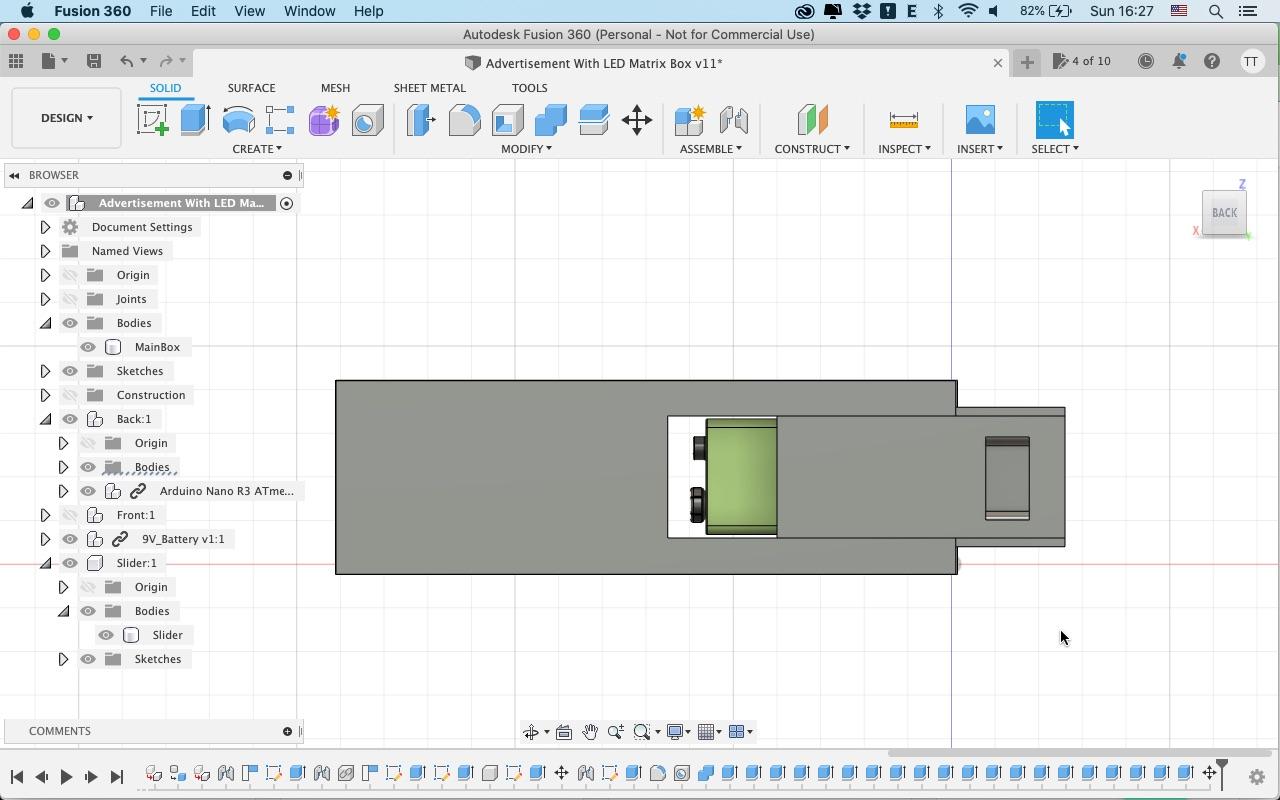Image resolution: width=1280 pixels, height=800 pixels.
Task: Switch to the MESH tab
Action: click(x=335, y=88)
